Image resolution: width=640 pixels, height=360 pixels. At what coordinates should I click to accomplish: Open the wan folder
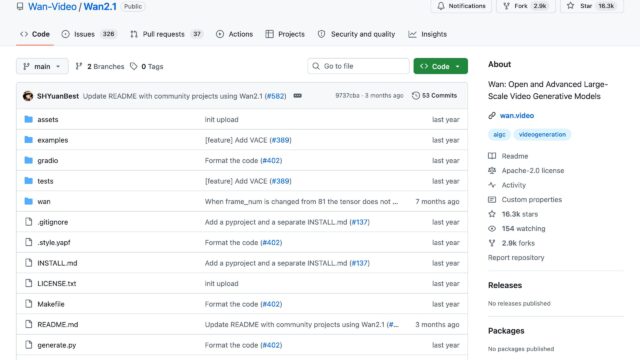pyautogui.click(x=44, y=202)
